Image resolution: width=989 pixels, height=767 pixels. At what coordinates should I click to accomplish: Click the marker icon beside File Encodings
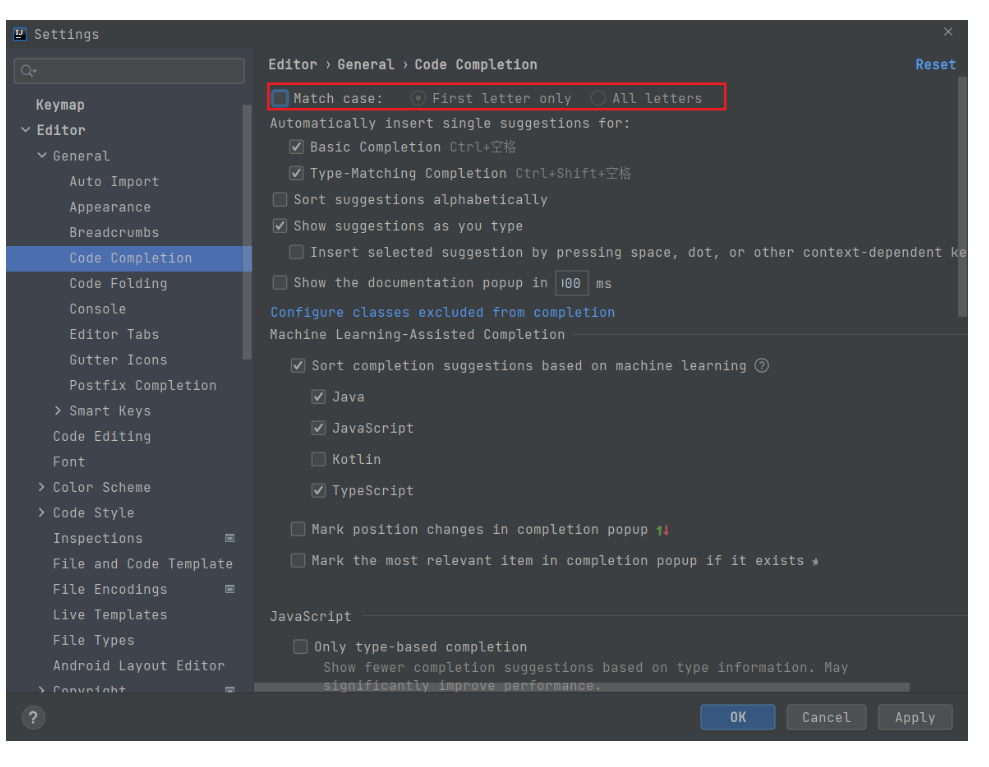[229, 589]
